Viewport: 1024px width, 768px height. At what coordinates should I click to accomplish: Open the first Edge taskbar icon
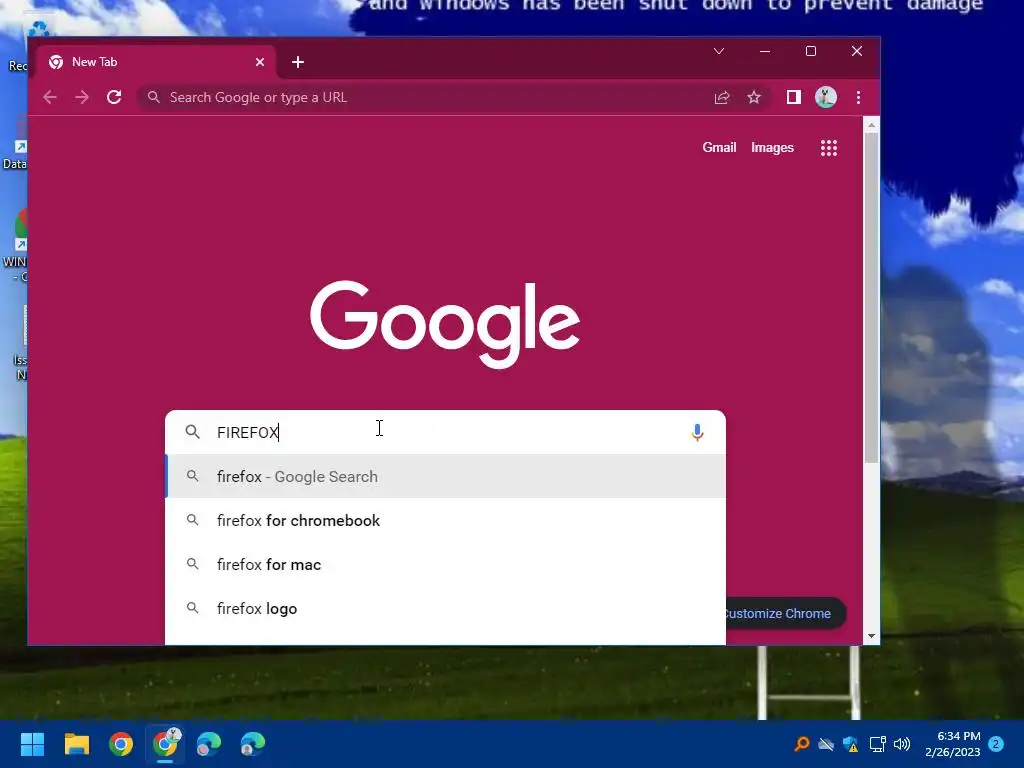pyautogui.click(x=209, y=744)
